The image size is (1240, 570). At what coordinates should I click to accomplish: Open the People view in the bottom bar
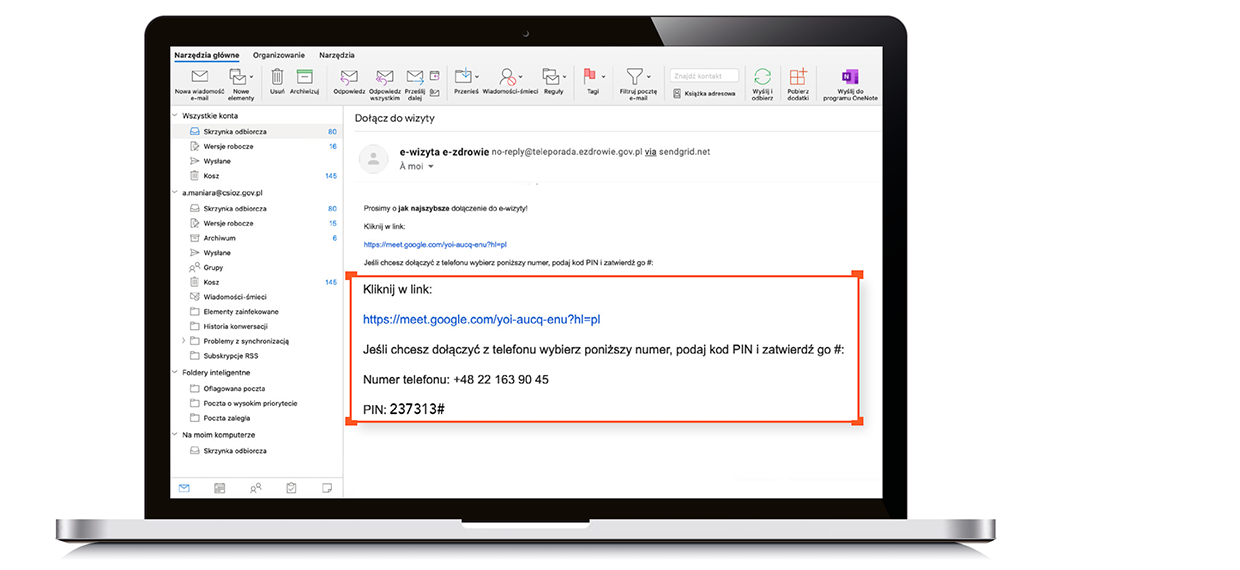coord(255,488)
